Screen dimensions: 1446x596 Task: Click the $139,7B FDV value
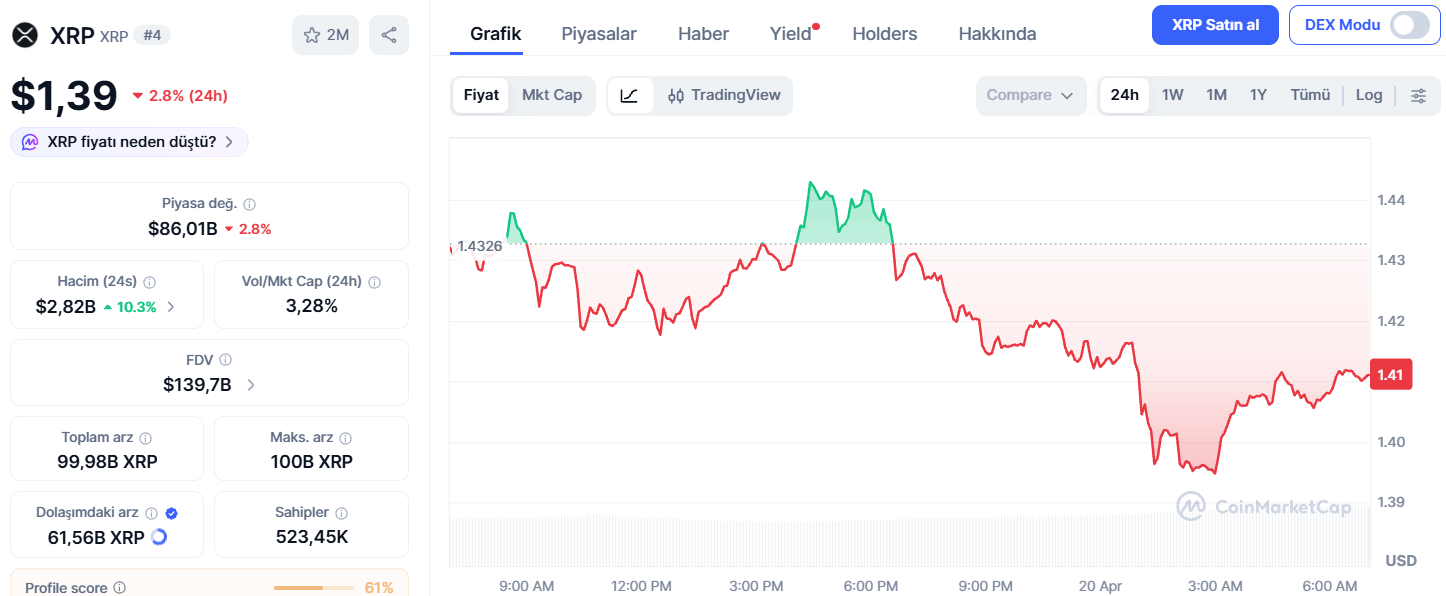pyautogui.click(x=197, y=385)
